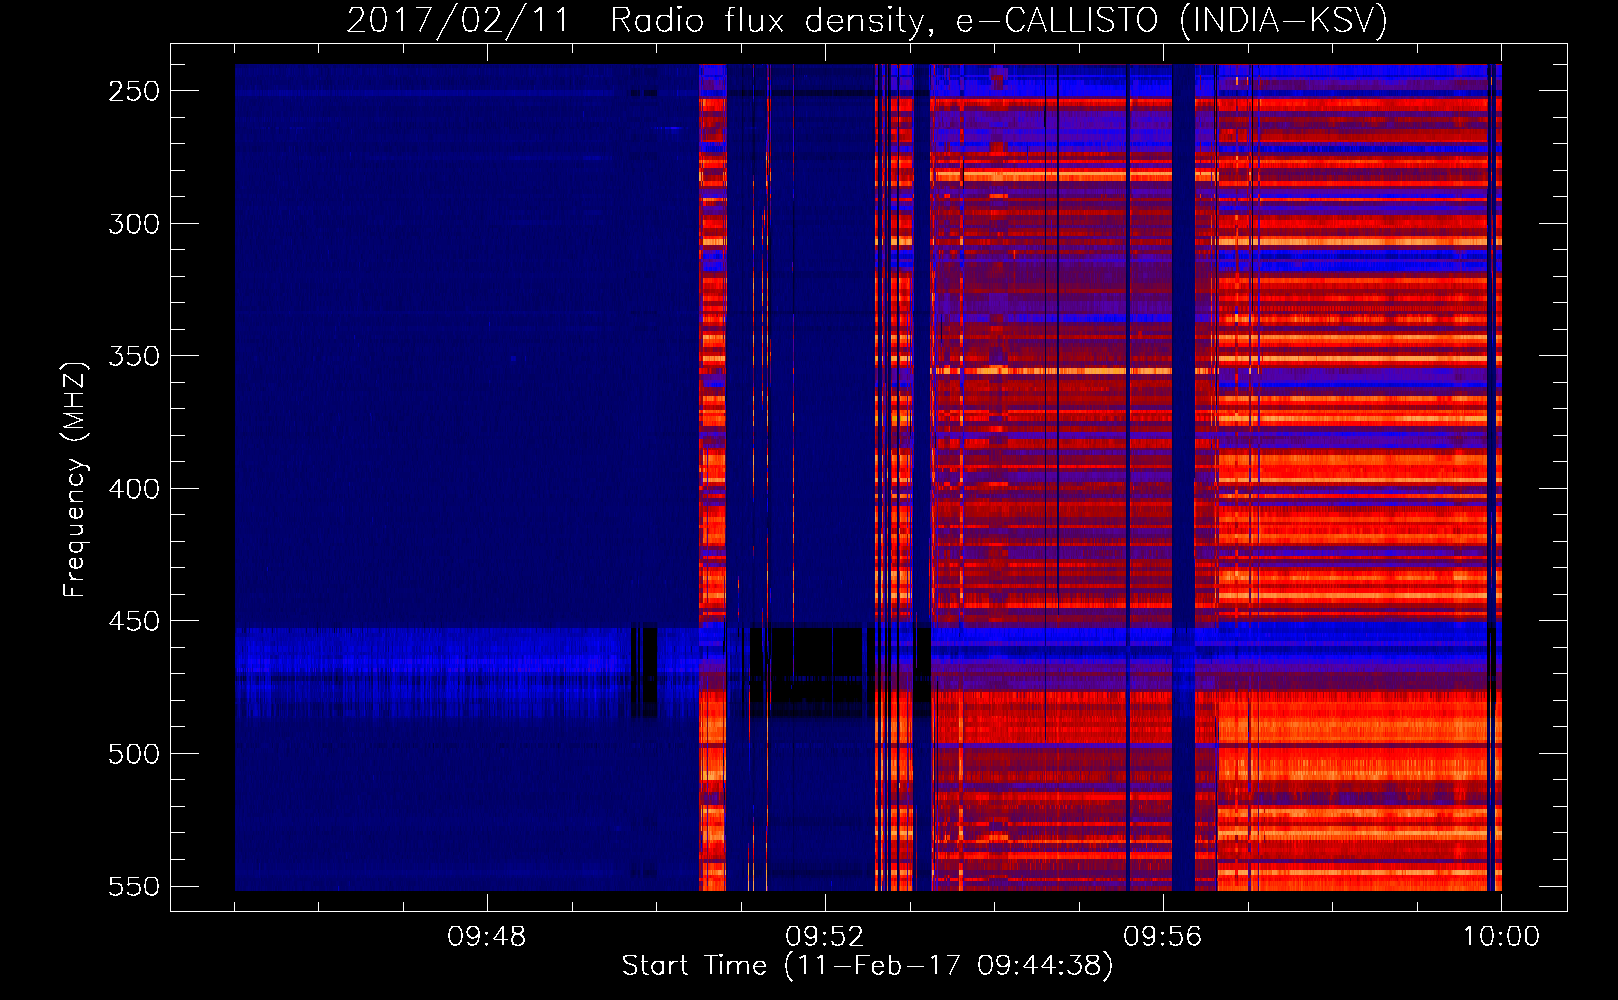Click the 'Start Time (11-Feb-17 09:44:38)' axis label
The image size is (1618, 1000).
click(867, 966)
